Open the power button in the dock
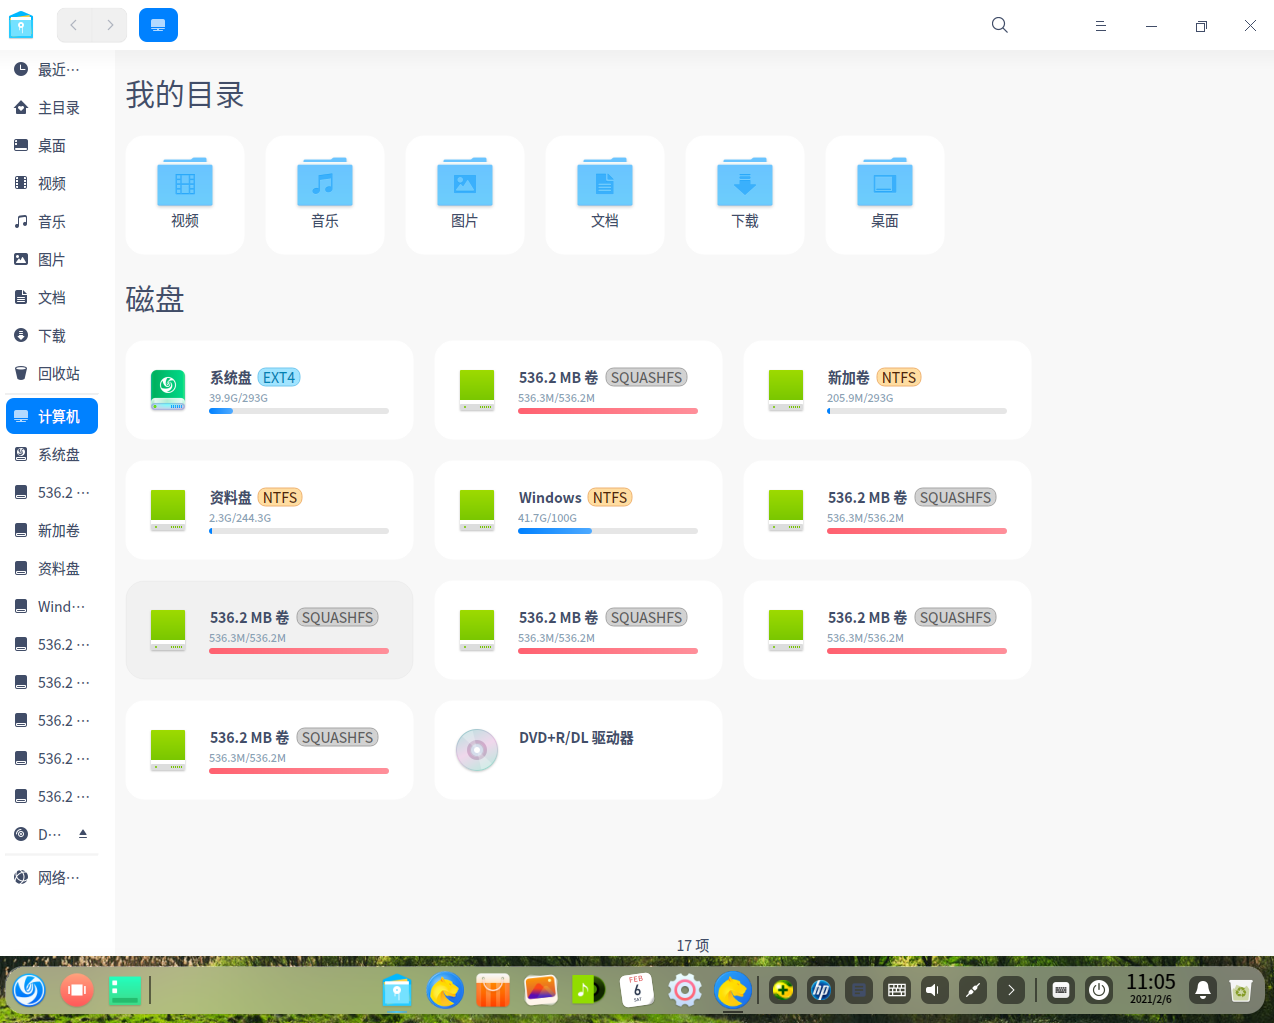The width and height of the screenshot is (1274, 1023). click(x=1099, y=990)
